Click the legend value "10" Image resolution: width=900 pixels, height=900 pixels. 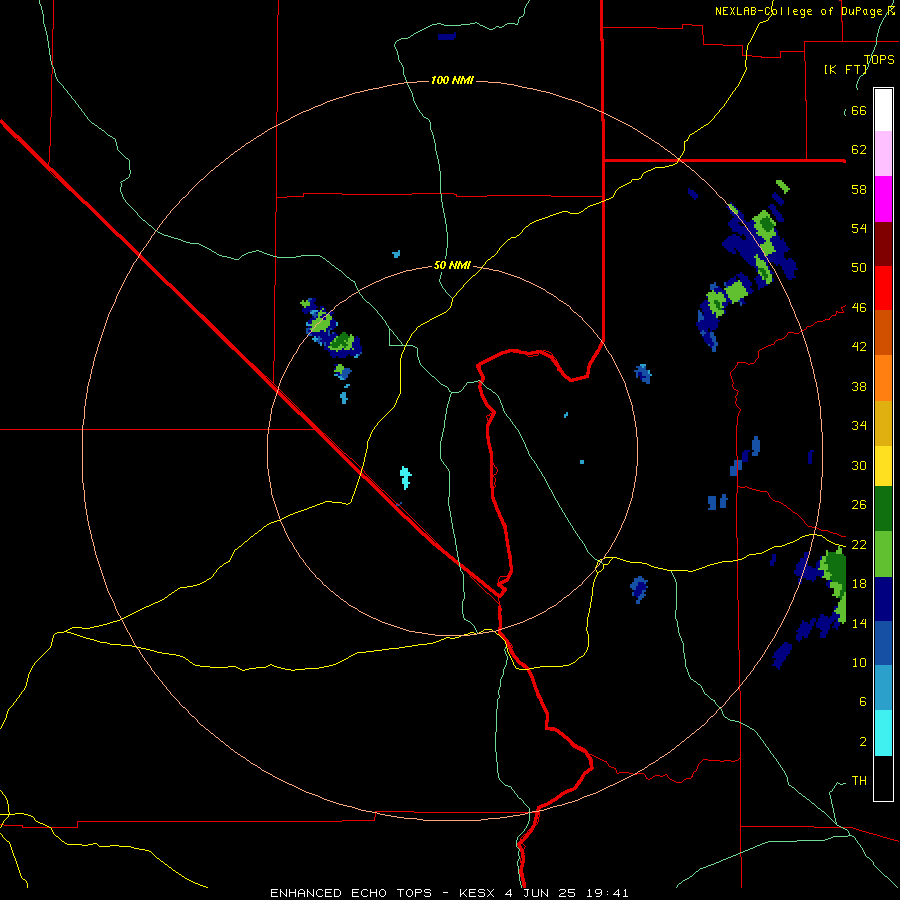click(859, 662)
